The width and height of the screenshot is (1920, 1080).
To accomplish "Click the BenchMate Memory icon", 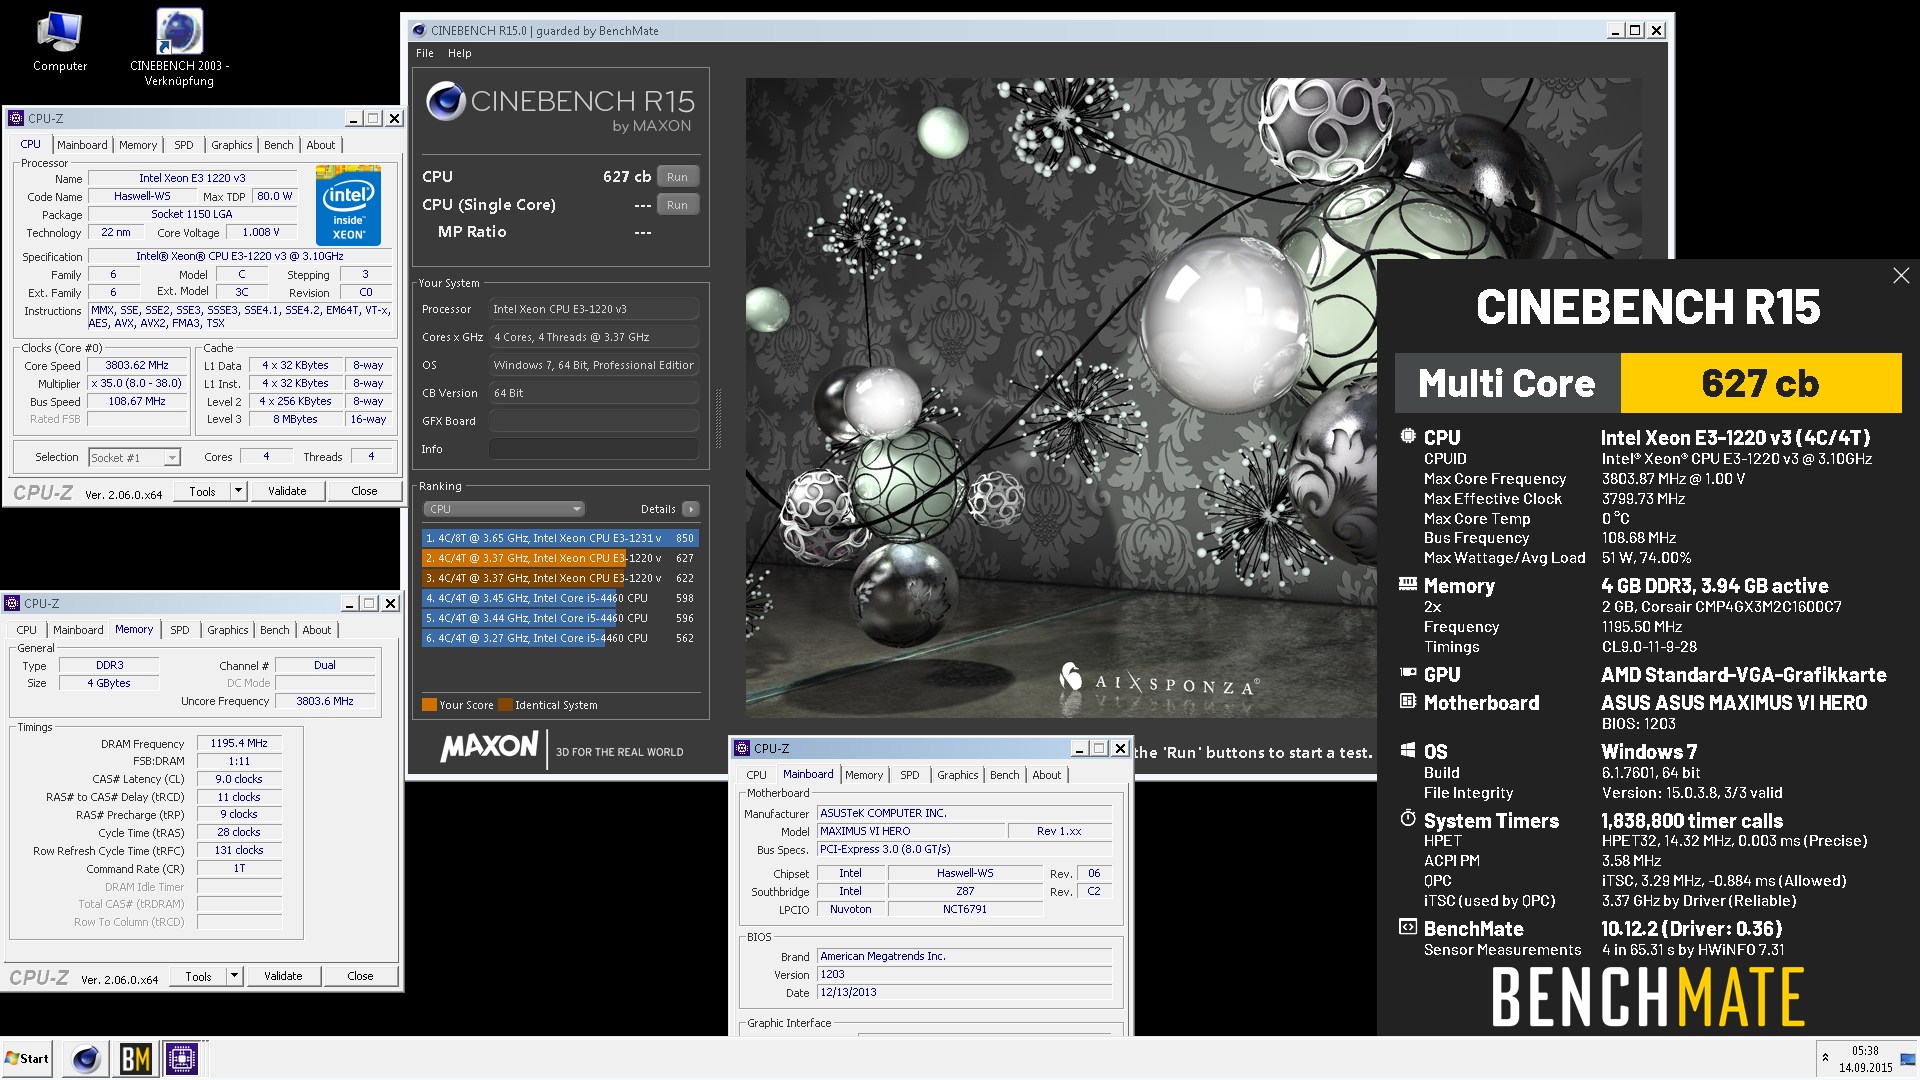I will pyautogui.click(x=1408, y=584).
